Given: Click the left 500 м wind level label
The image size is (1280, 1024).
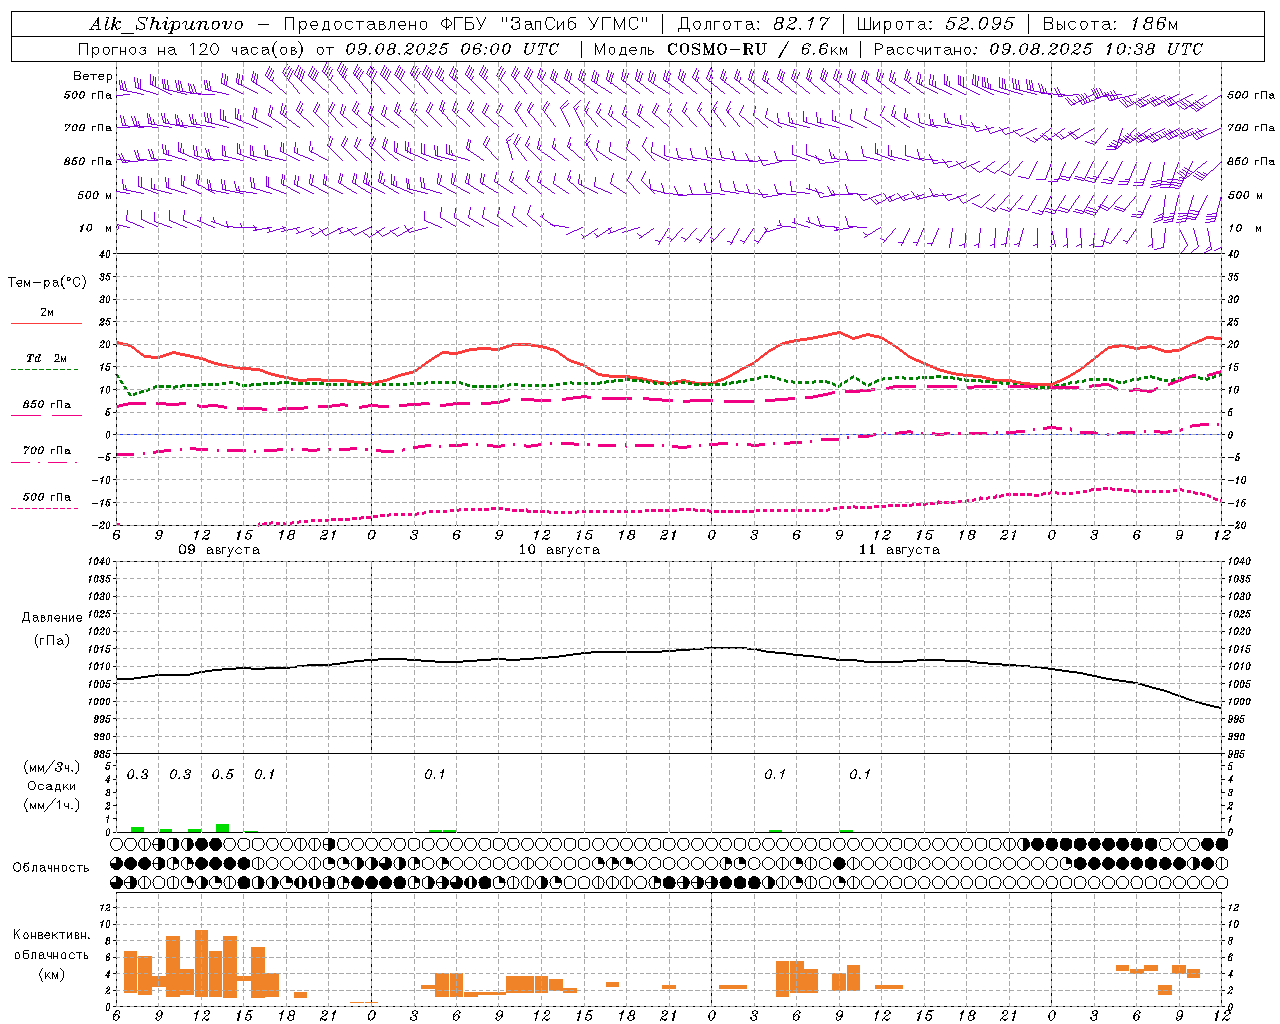Looking at the screenshot, I should (95, 195).
